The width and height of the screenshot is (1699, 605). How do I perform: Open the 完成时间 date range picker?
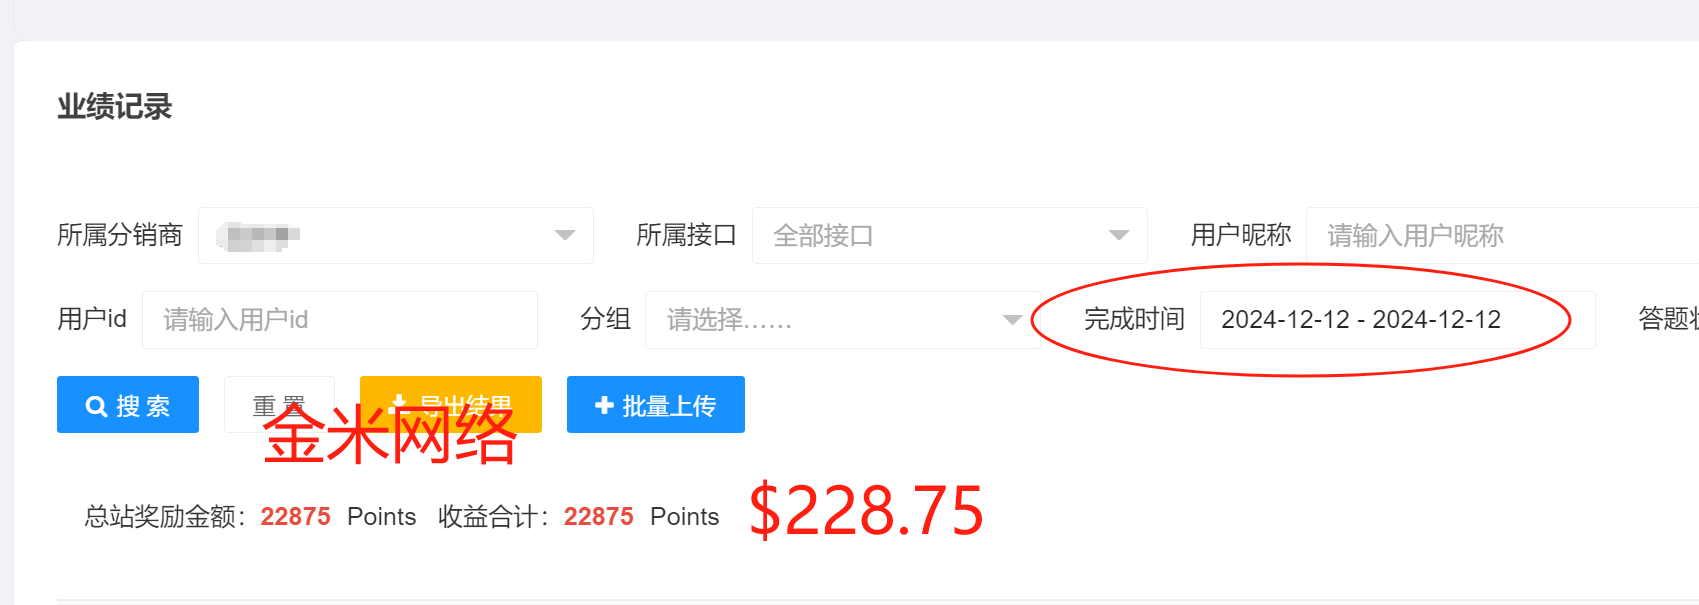[x=1397, y=320]
